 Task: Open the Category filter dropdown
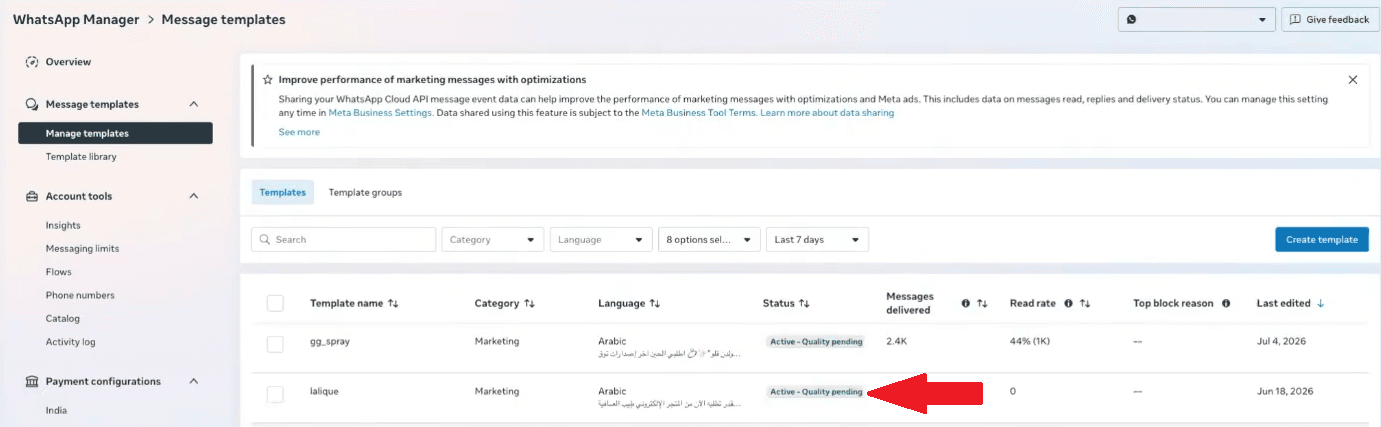(x=493, y=240)
